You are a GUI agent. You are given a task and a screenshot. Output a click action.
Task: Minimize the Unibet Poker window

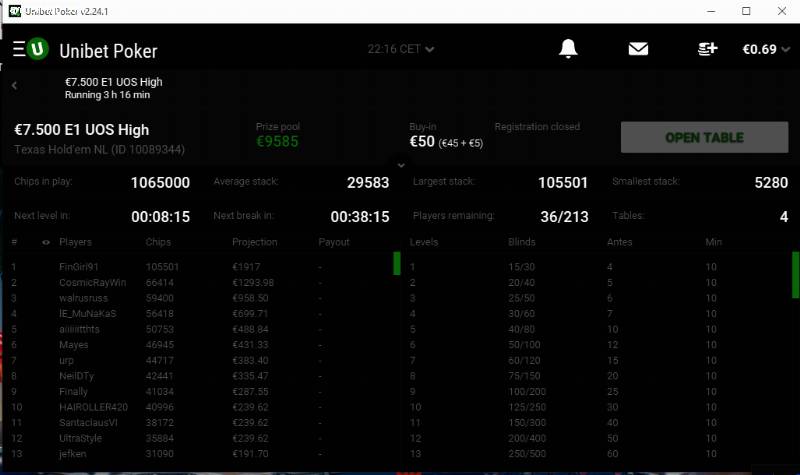(711, 11)
